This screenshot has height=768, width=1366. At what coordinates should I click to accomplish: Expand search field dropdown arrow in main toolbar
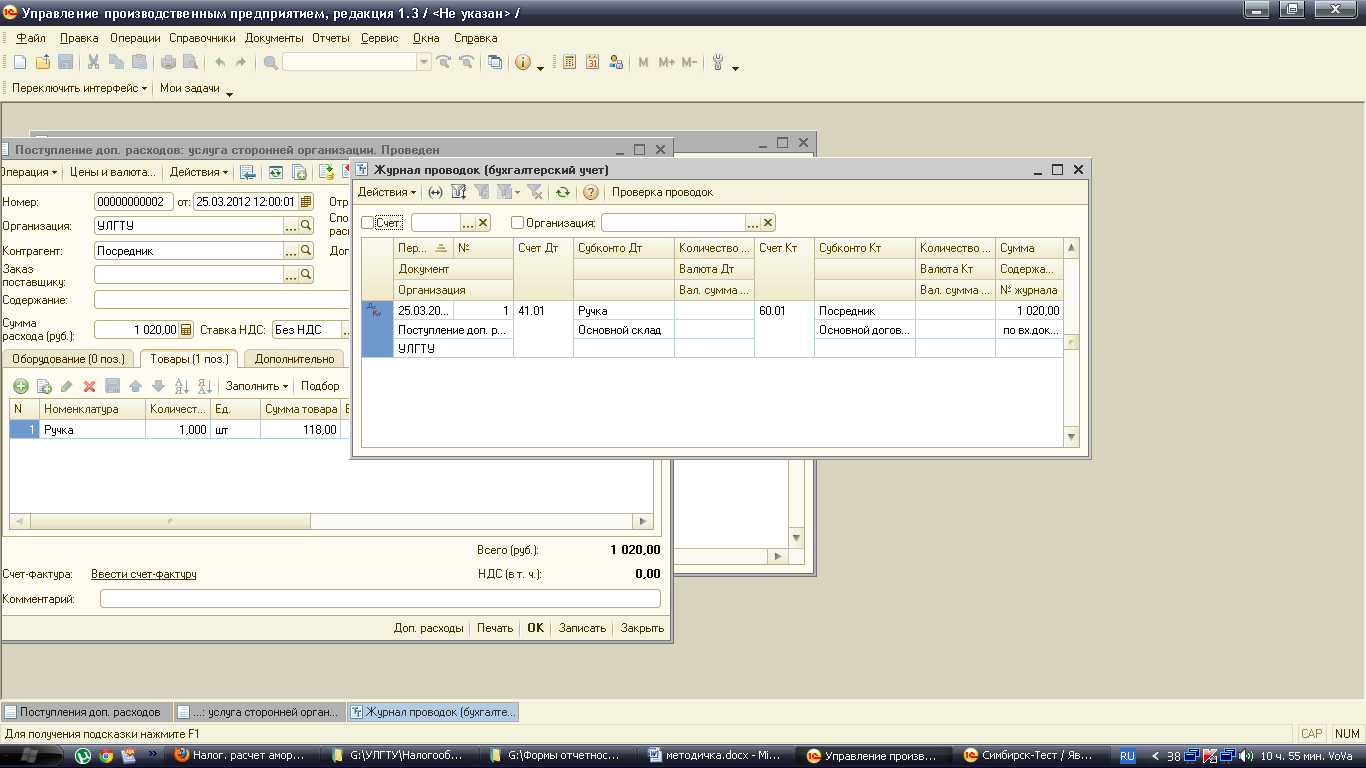point(425,62)
